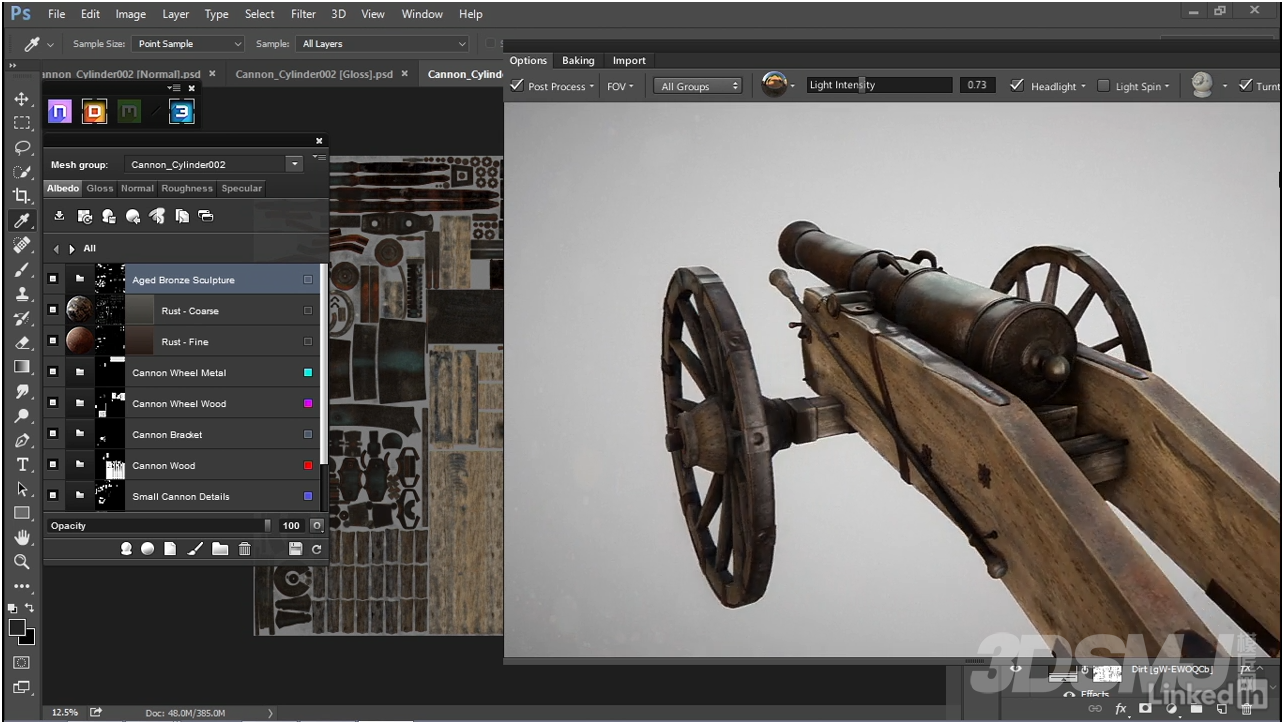
Task: Toggle visibility box of Small Cannon Details
Action: pyautogui.click(x=53, y=497)
